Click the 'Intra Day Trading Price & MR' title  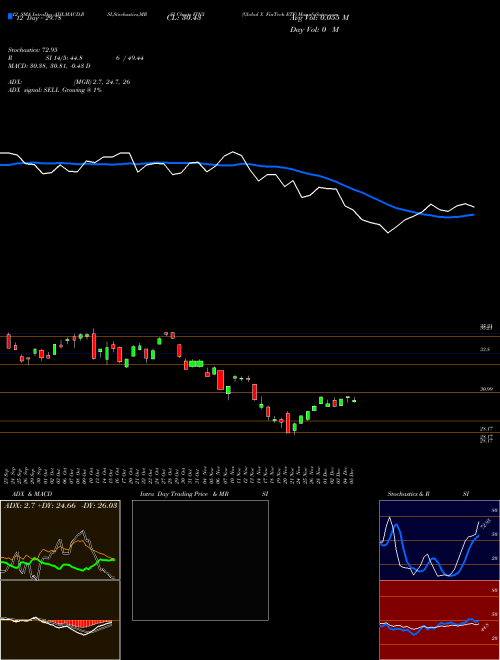coord(184,494)
